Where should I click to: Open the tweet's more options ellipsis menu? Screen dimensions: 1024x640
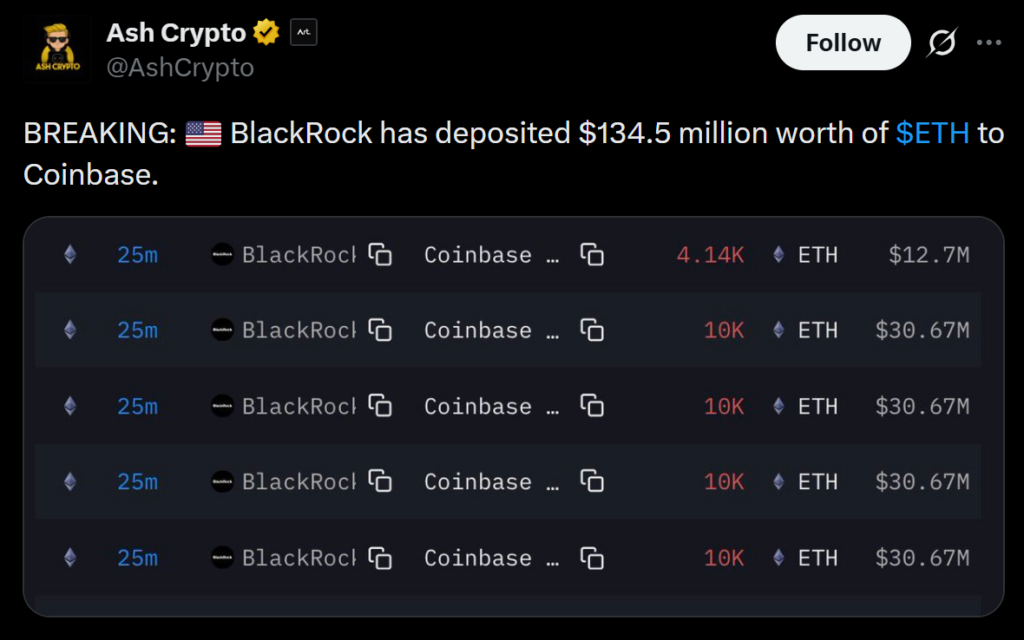tap(989, 43)
